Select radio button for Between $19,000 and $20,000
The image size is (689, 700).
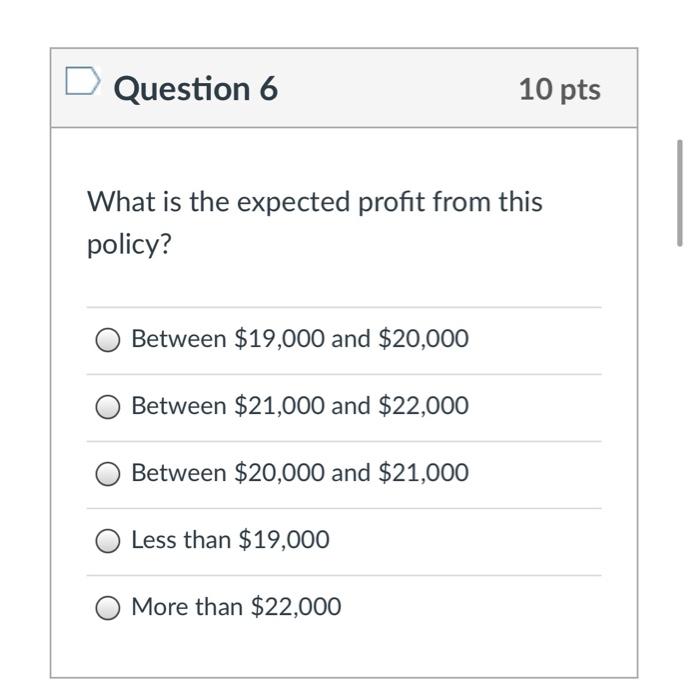point(108,340)
